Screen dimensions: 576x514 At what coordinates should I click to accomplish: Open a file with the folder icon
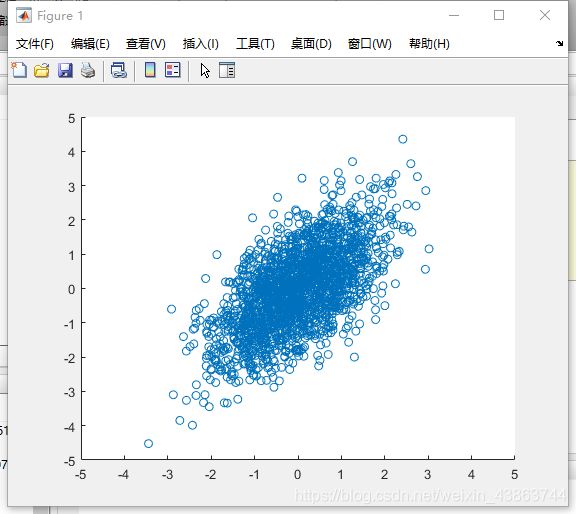(42, 70)
